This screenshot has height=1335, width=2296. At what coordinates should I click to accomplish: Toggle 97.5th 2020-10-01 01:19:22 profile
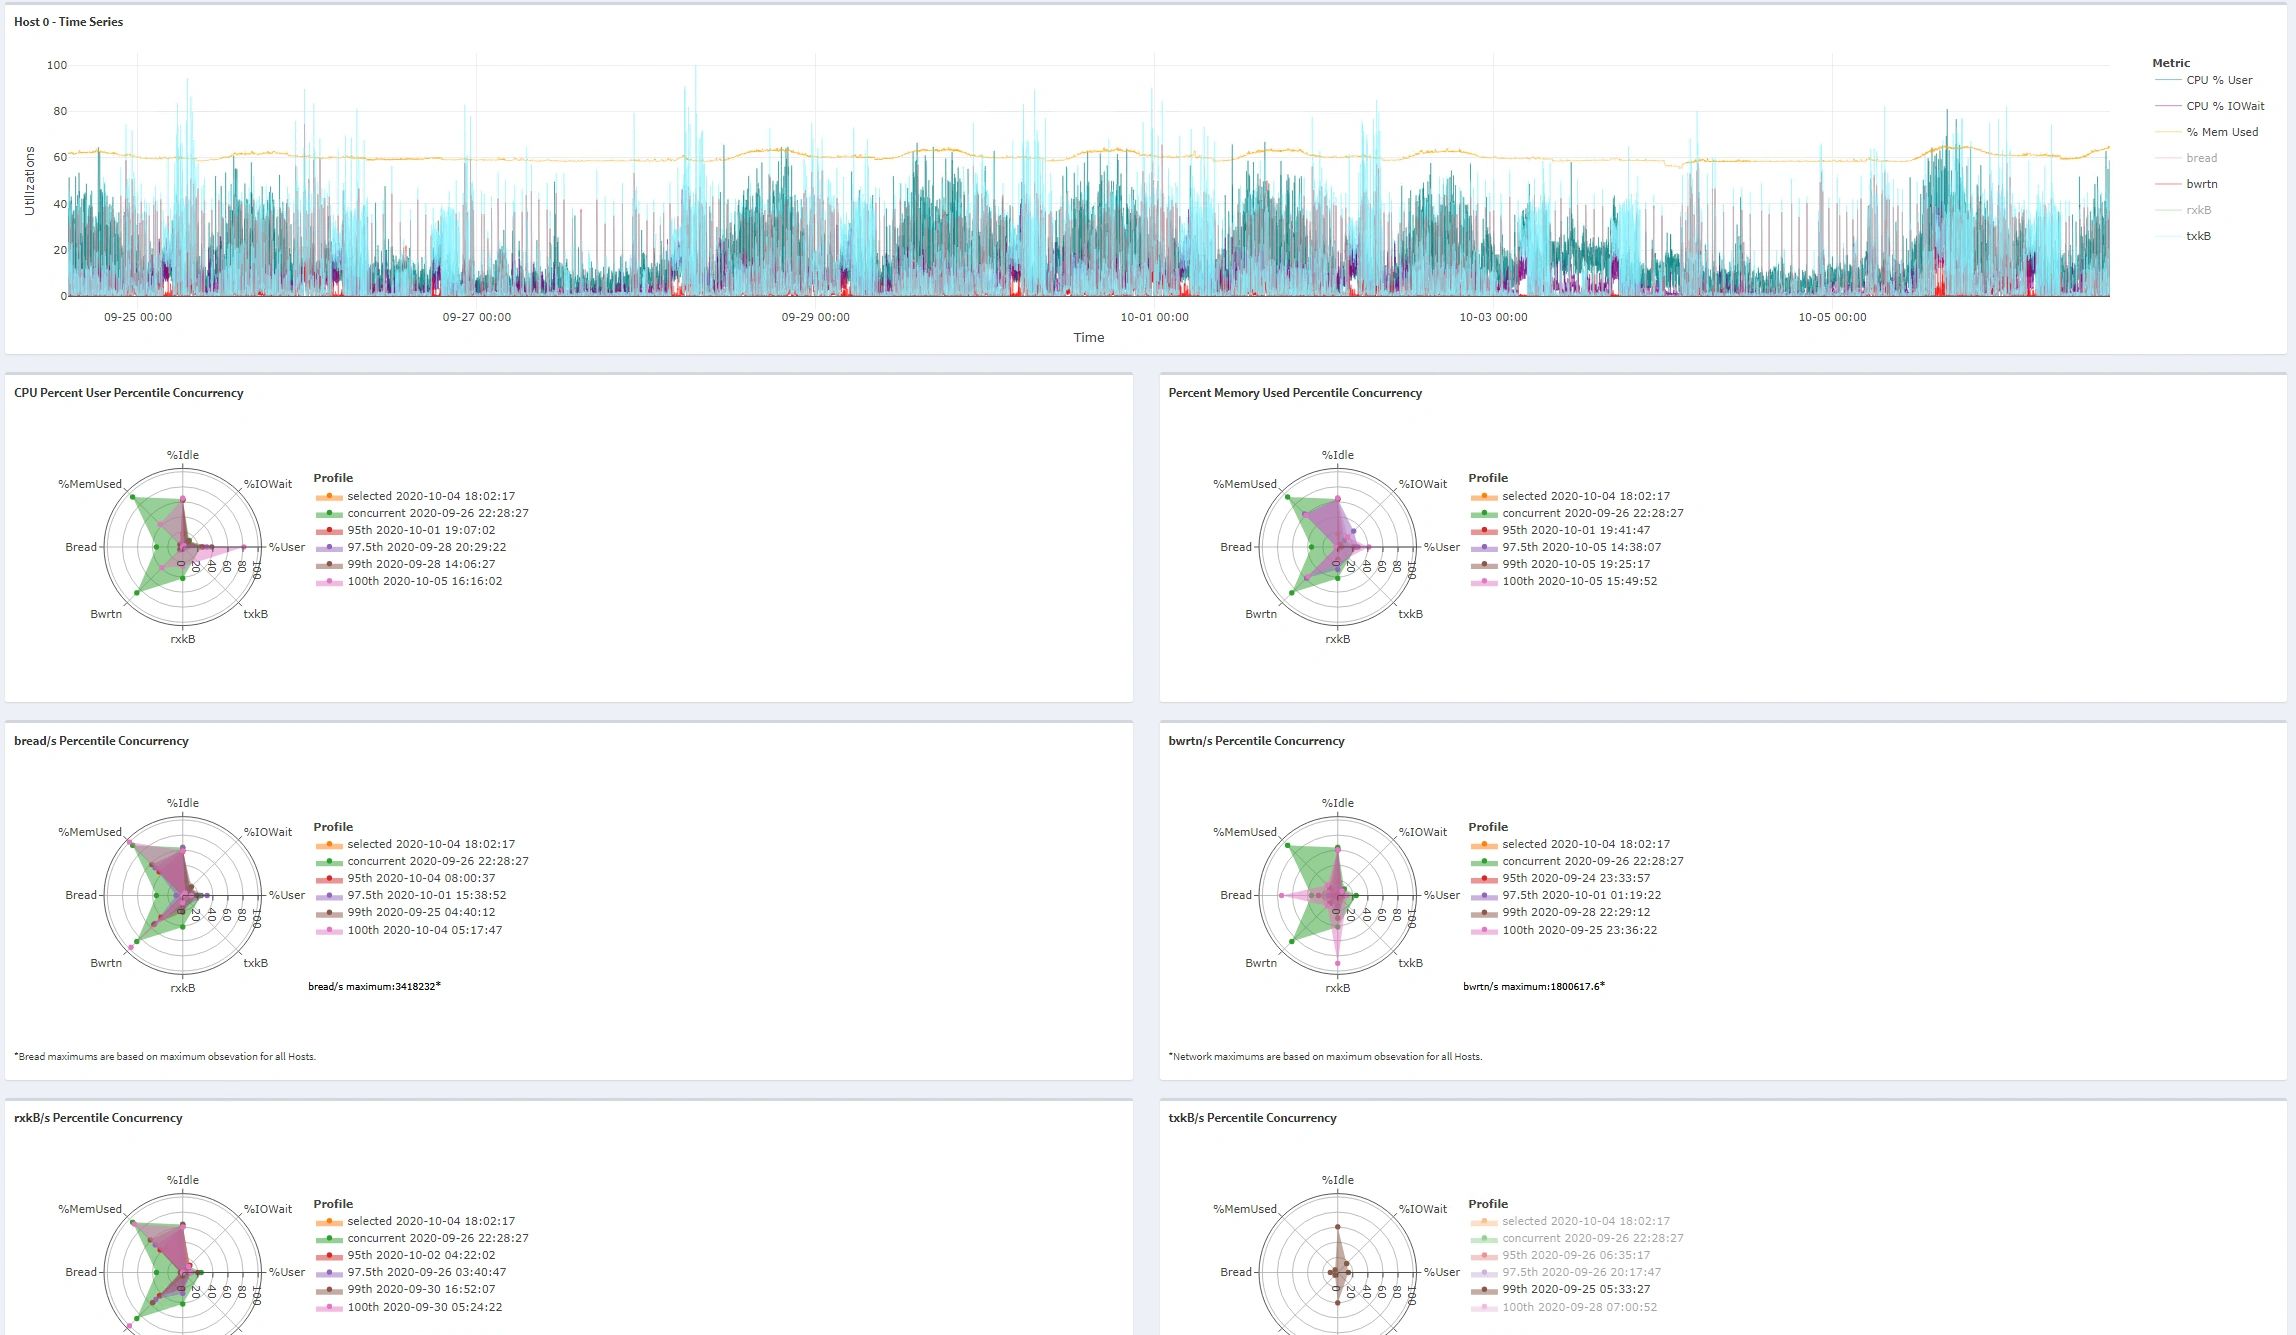click(1566, 895)
